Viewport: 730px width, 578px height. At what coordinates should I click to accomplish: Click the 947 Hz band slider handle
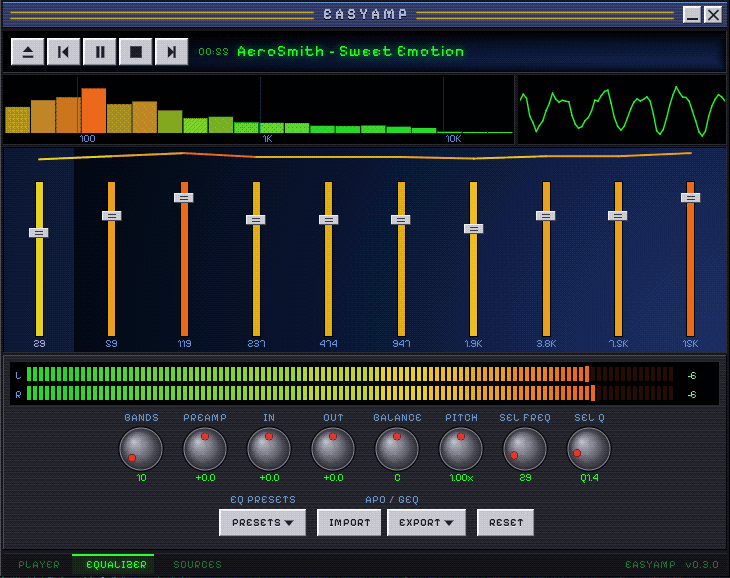pos(400,220)
